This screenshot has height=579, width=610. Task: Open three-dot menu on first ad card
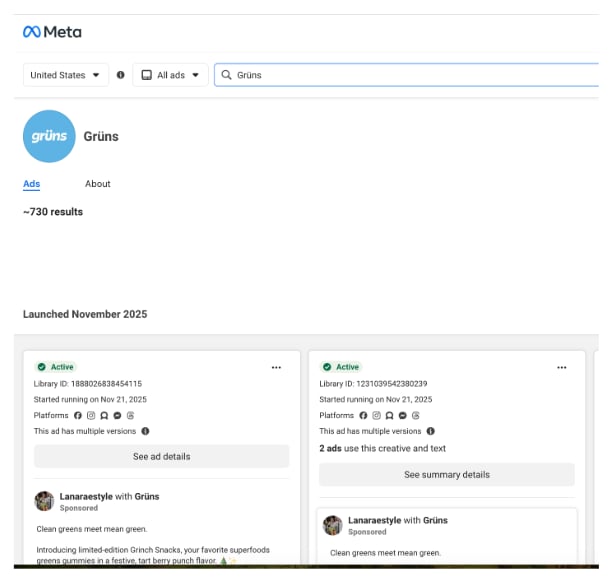click(x=276, y=367)
